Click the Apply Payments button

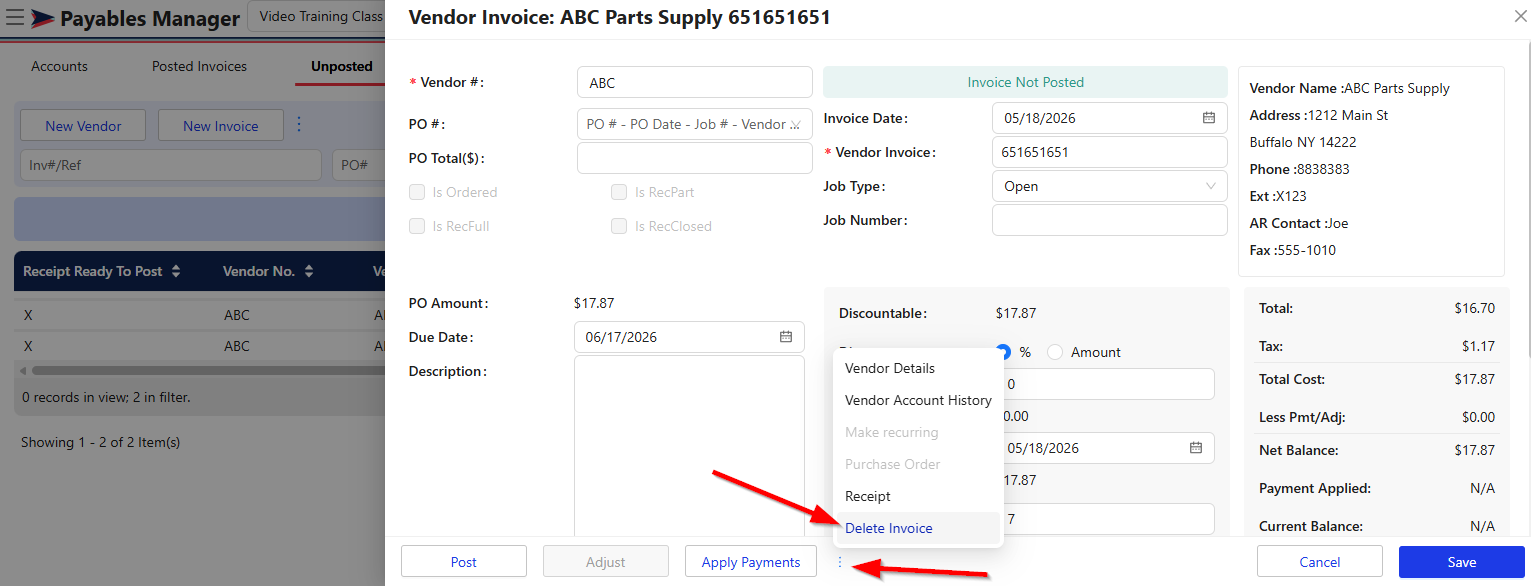(x=751, y=562)
